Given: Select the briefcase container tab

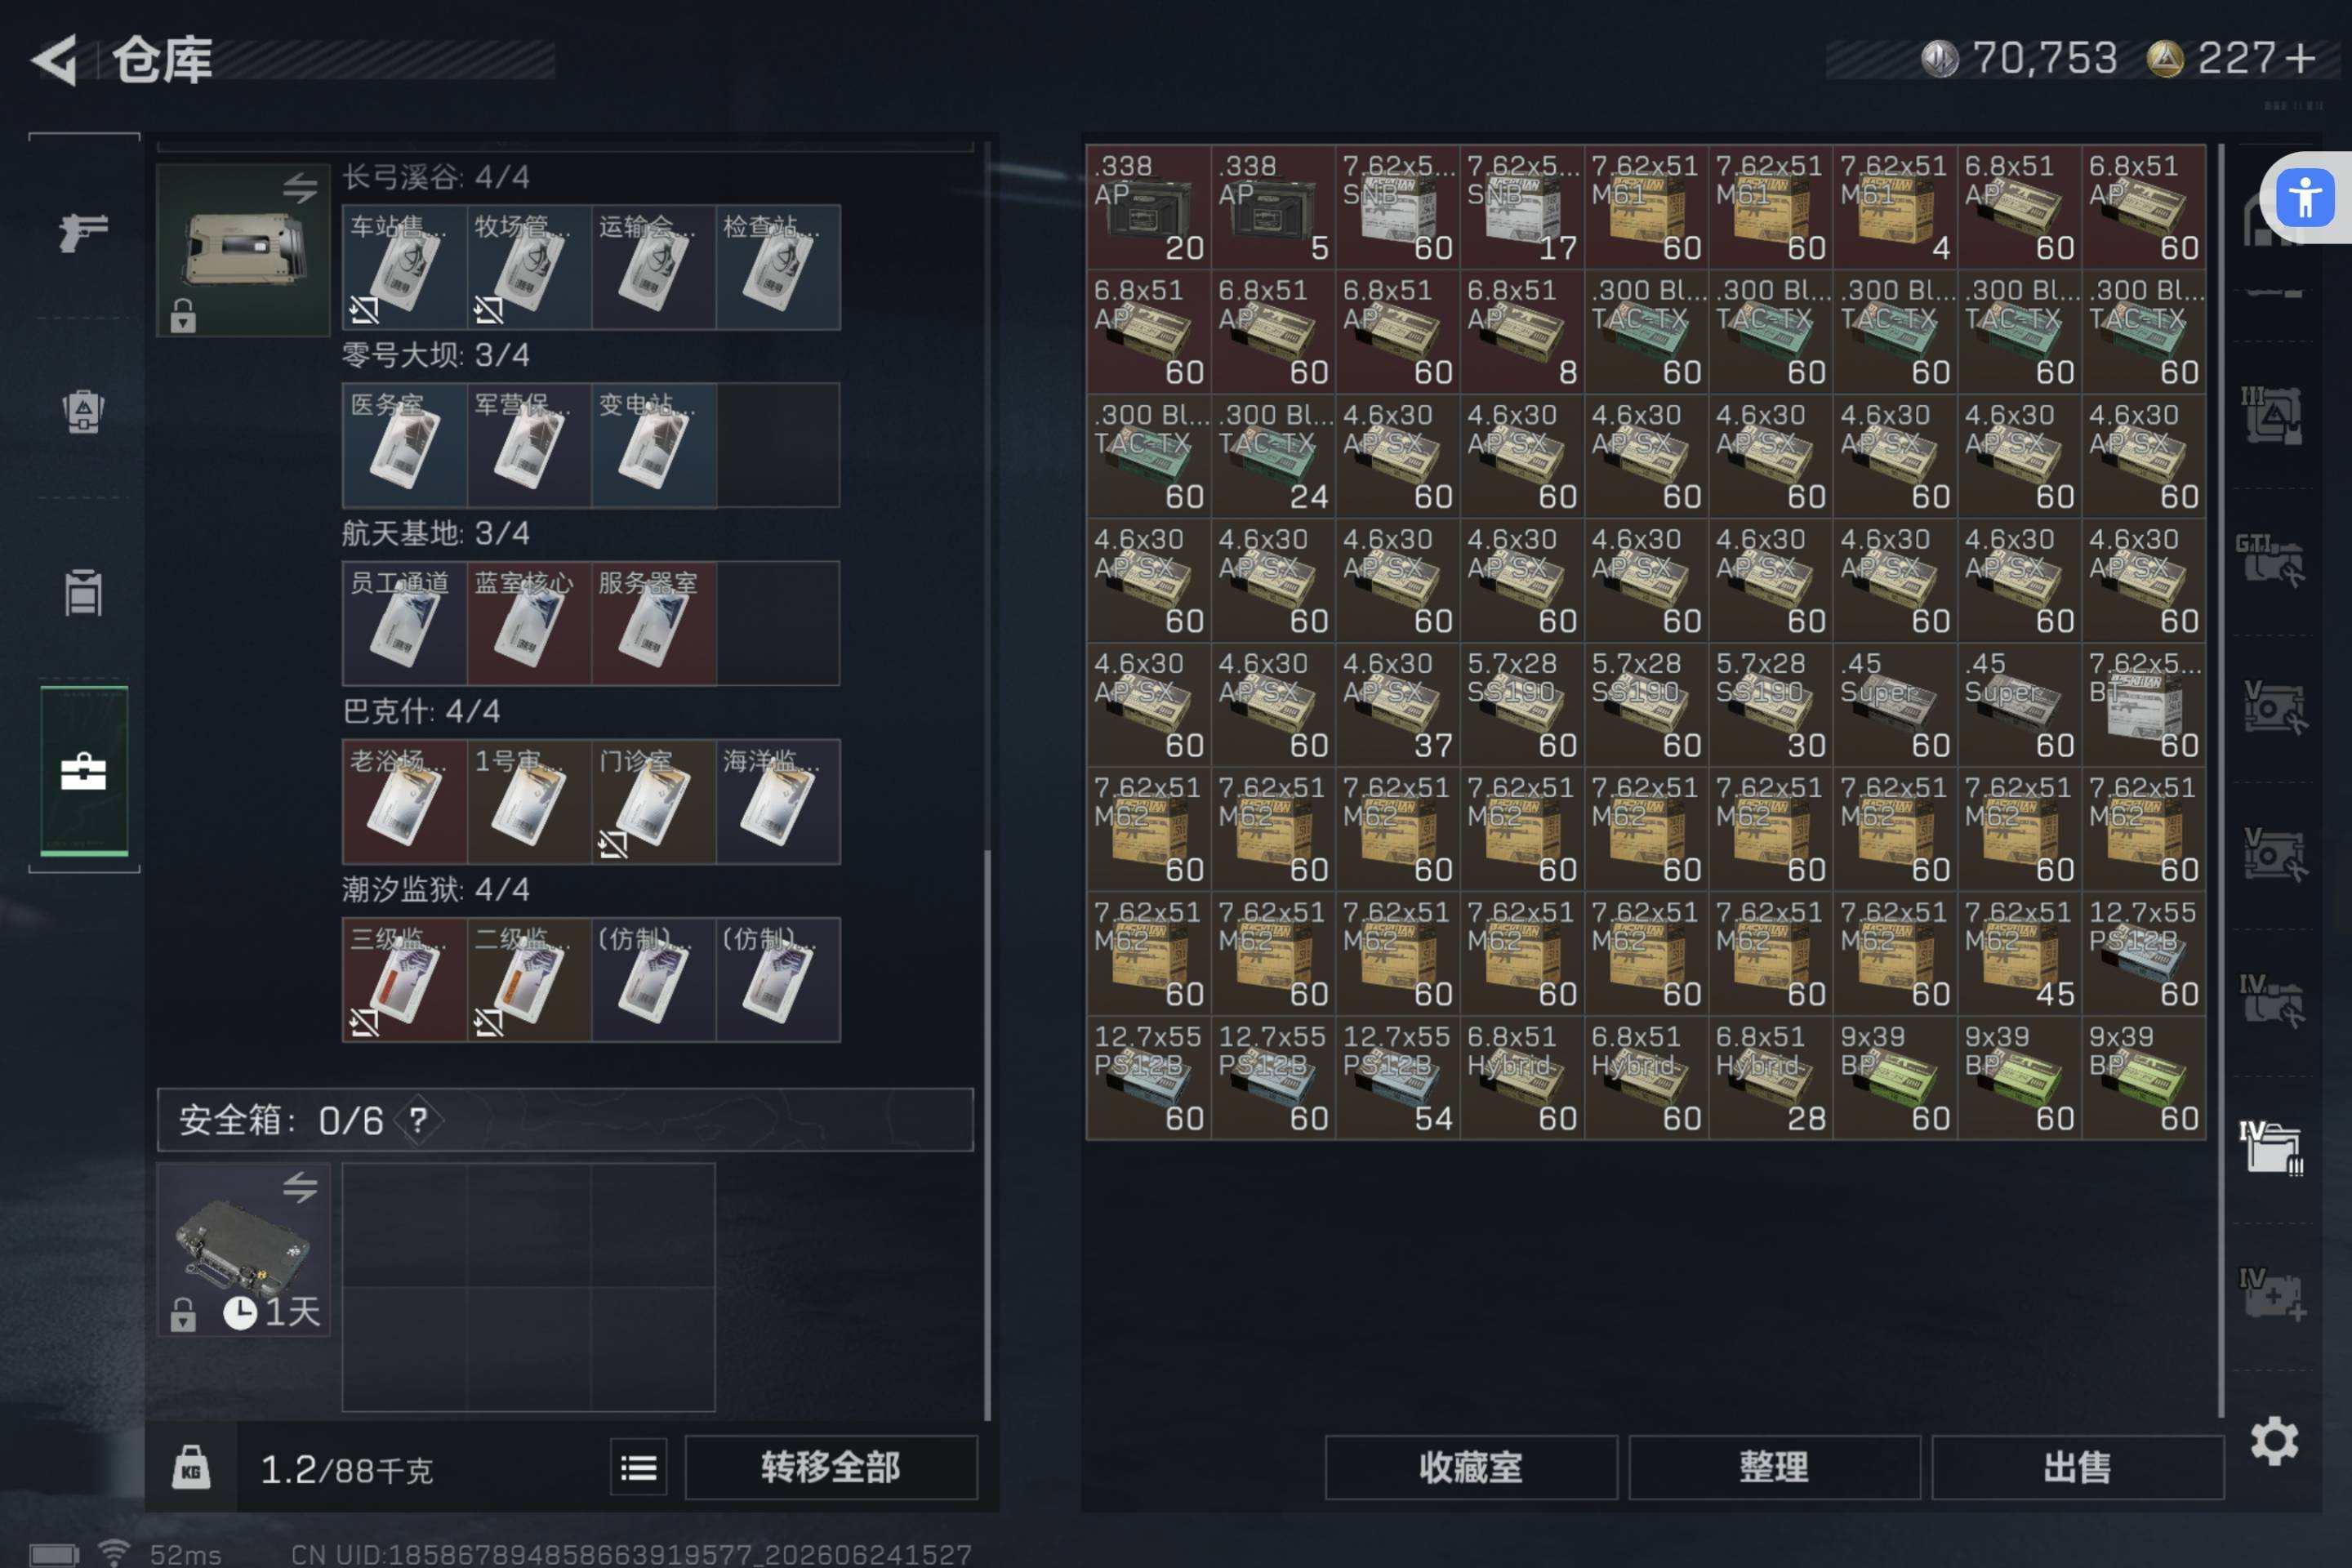Looking at the screenshot, I should coord(83,771).
